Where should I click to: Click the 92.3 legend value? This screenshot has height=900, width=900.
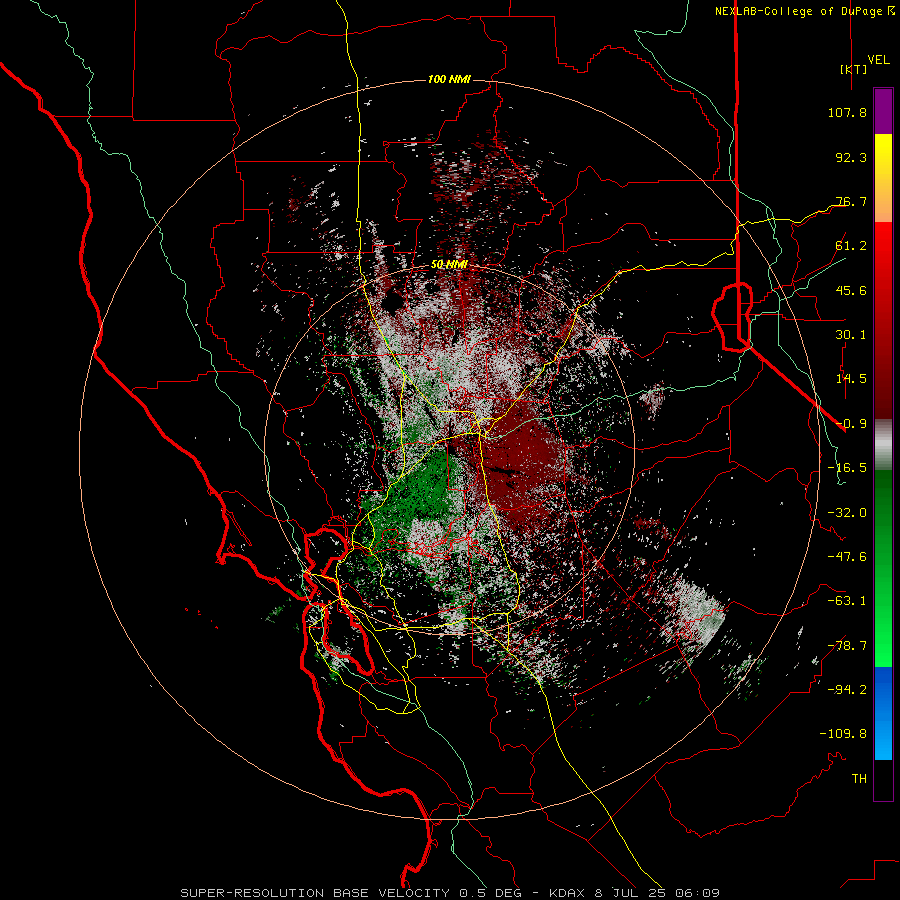[x=851, y=157]
